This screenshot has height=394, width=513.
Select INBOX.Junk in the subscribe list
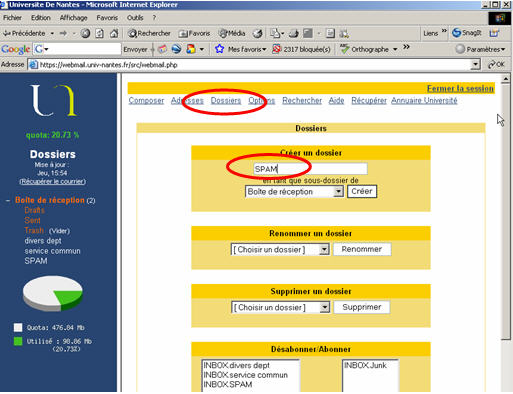[x=365, y=365]
